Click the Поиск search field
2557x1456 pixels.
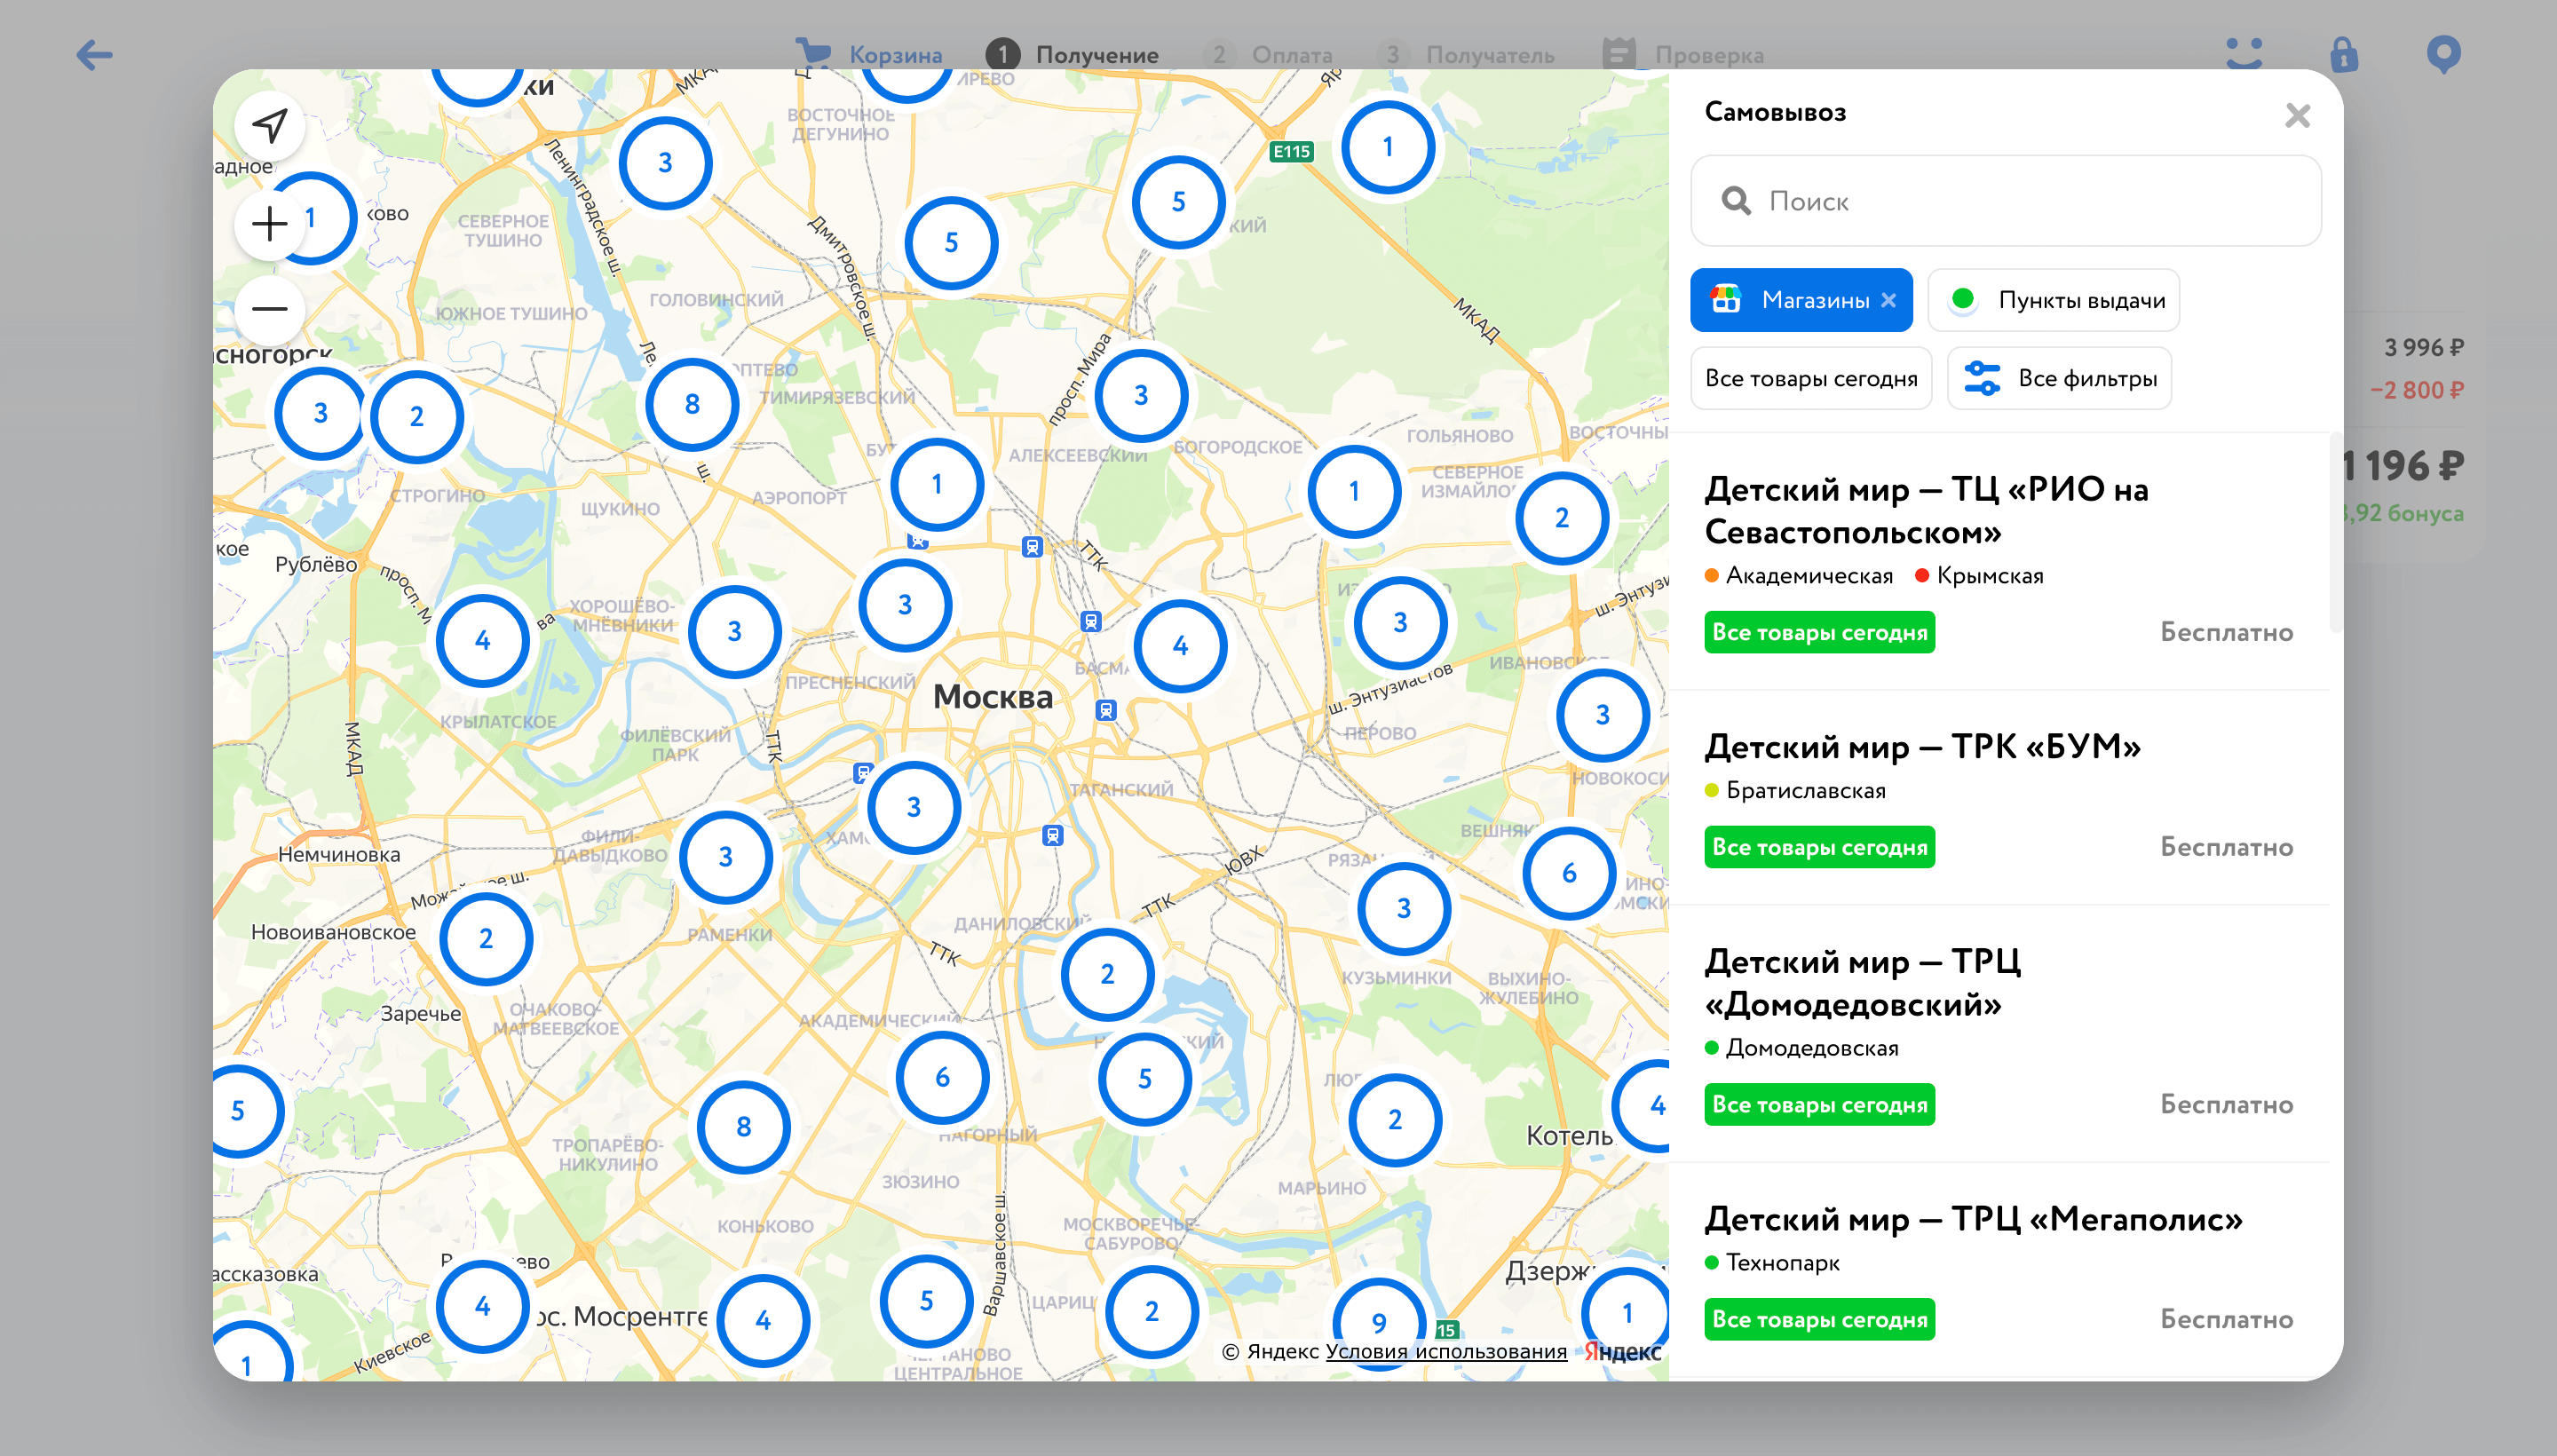click(2005, 201)
